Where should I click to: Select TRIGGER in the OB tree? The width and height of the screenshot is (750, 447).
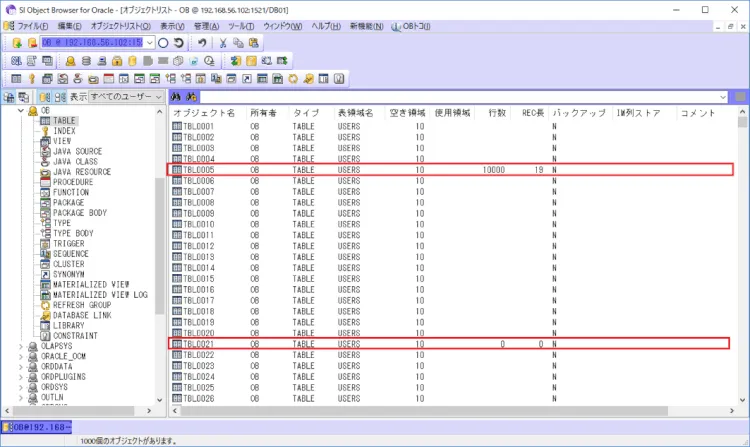click(68, 244)
